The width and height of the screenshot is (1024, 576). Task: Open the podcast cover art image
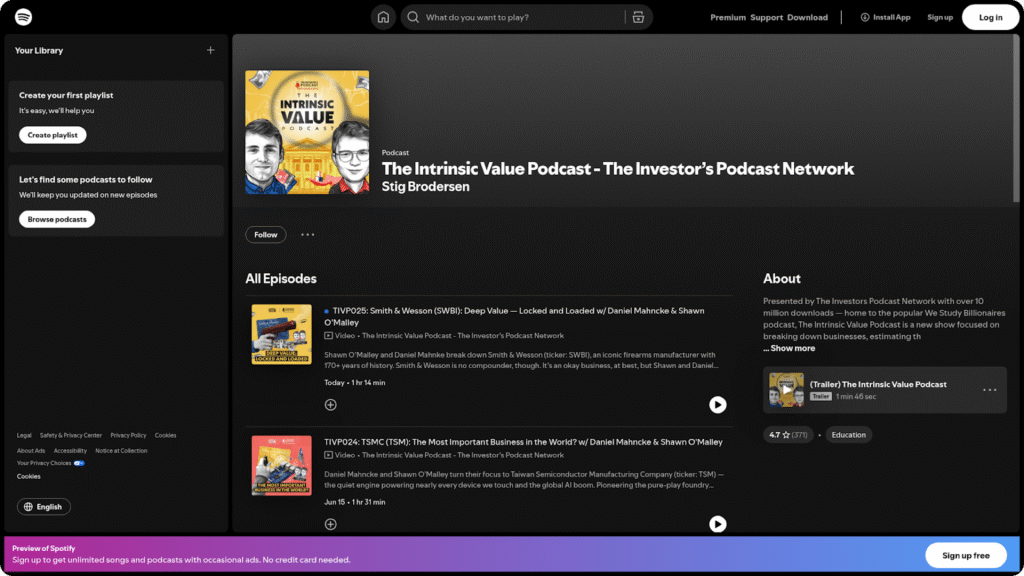307,133
